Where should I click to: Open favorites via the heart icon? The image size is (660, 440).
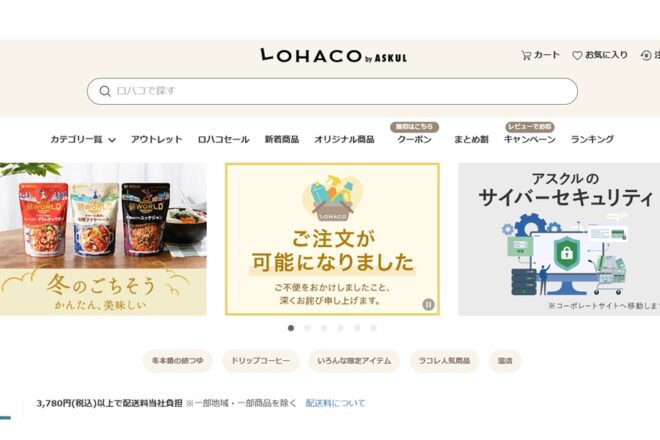(577, 55)
